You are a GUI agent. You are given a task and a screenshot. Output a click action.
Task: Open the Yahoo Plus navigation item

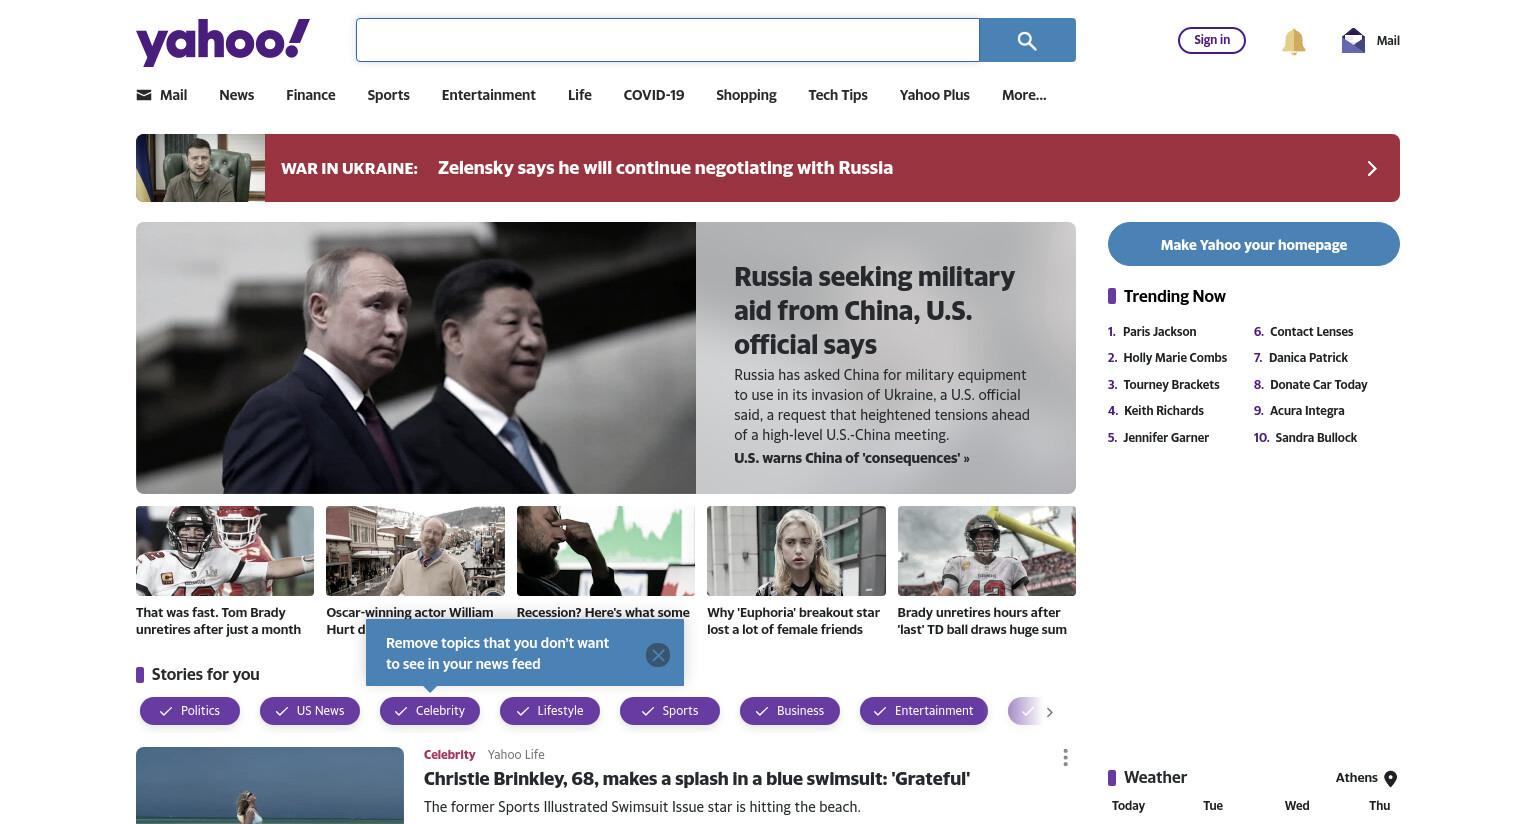pyautogui.click(x=935, y=95)
